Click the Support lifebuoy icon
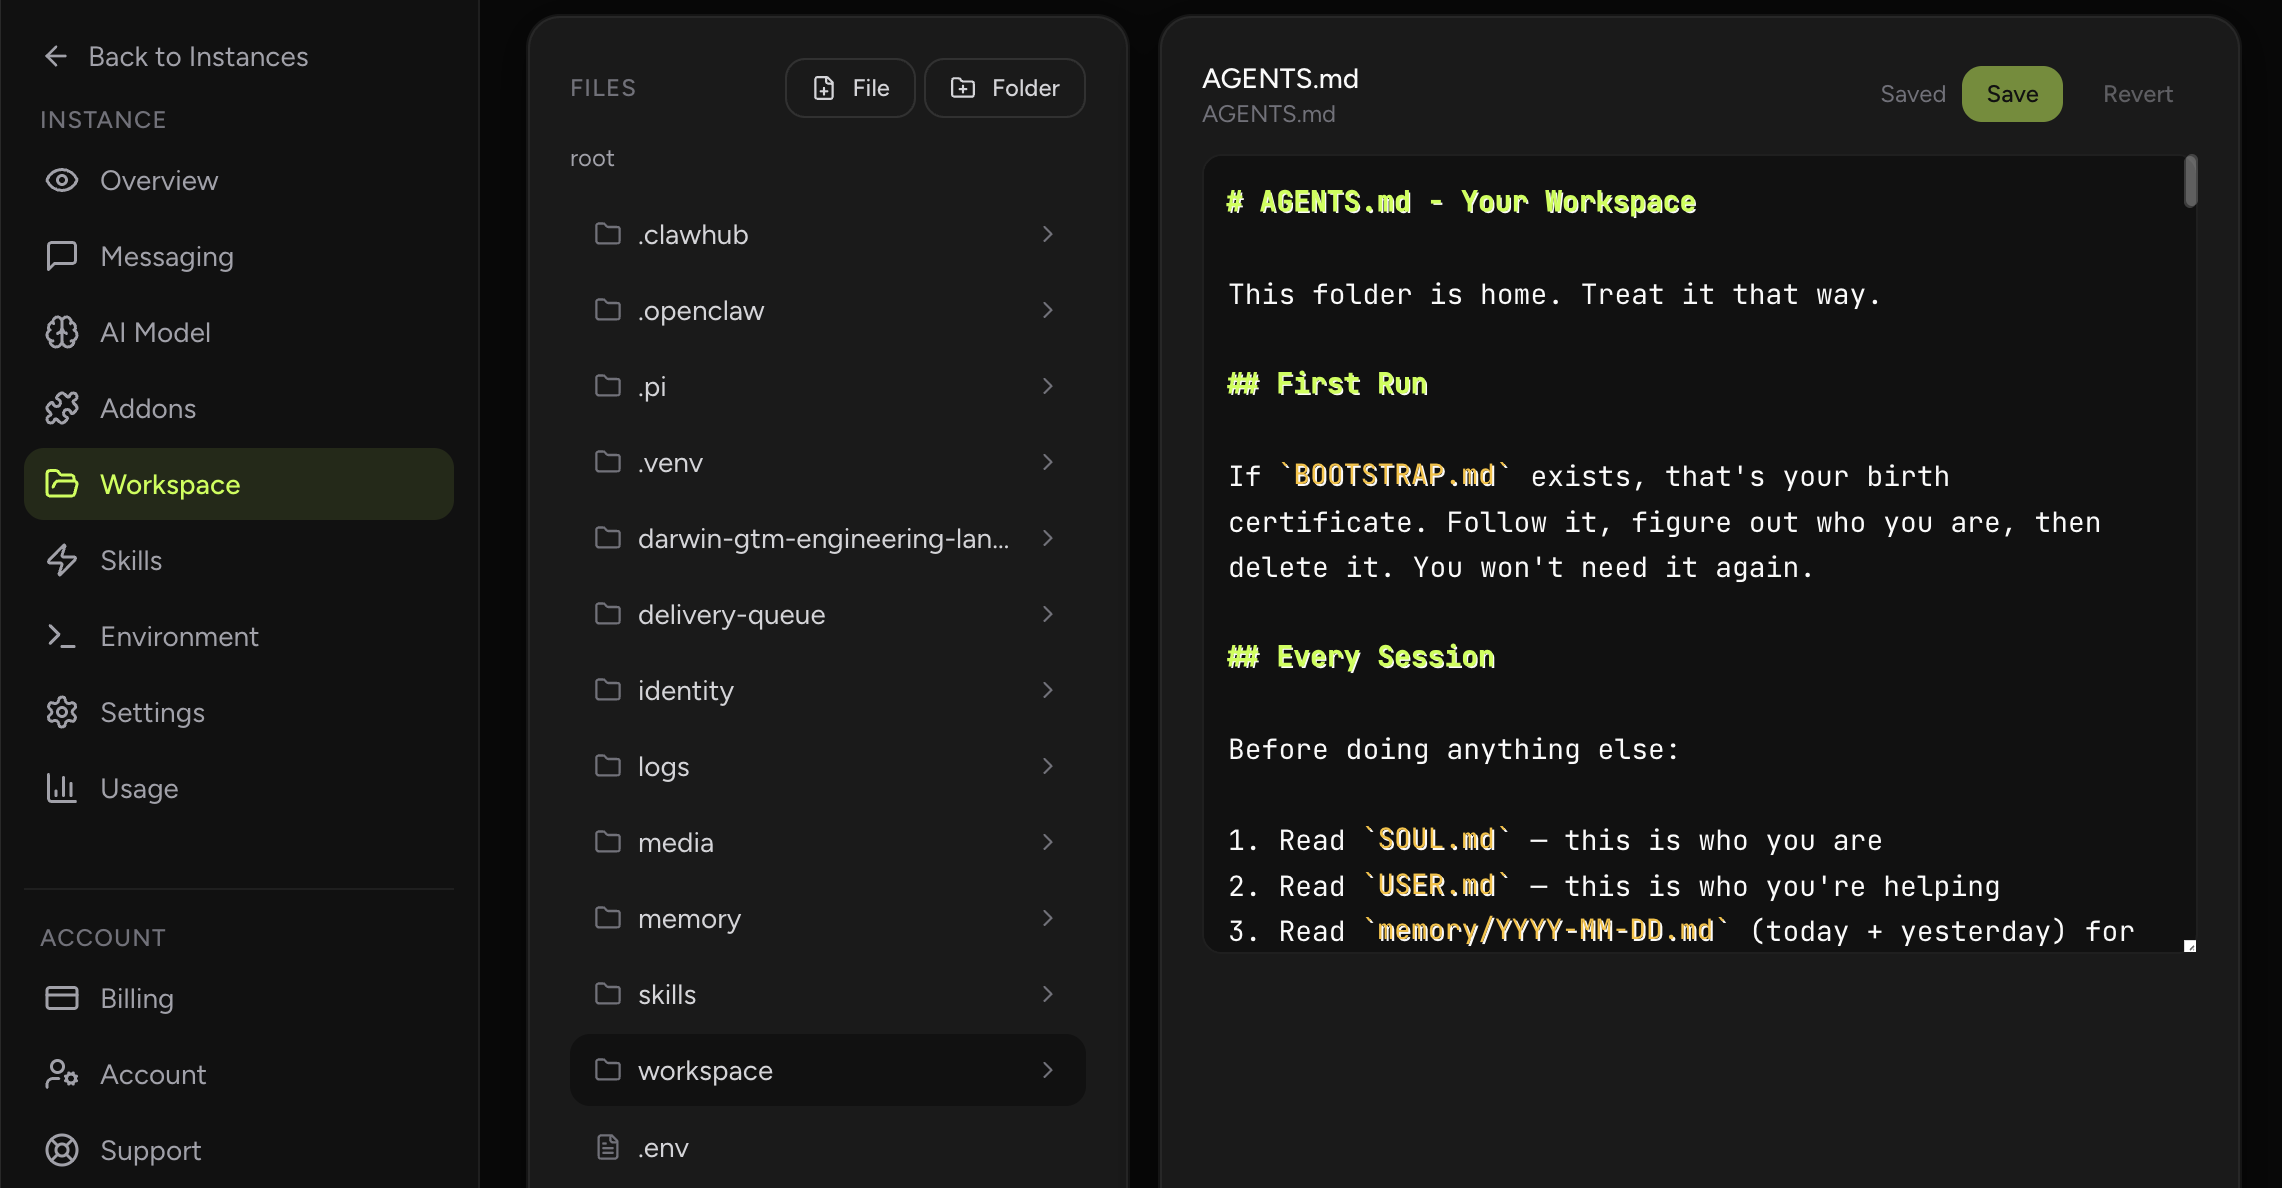Image resolution: width=2282 pixels, height=1188 pixels. coord(62,1151)
